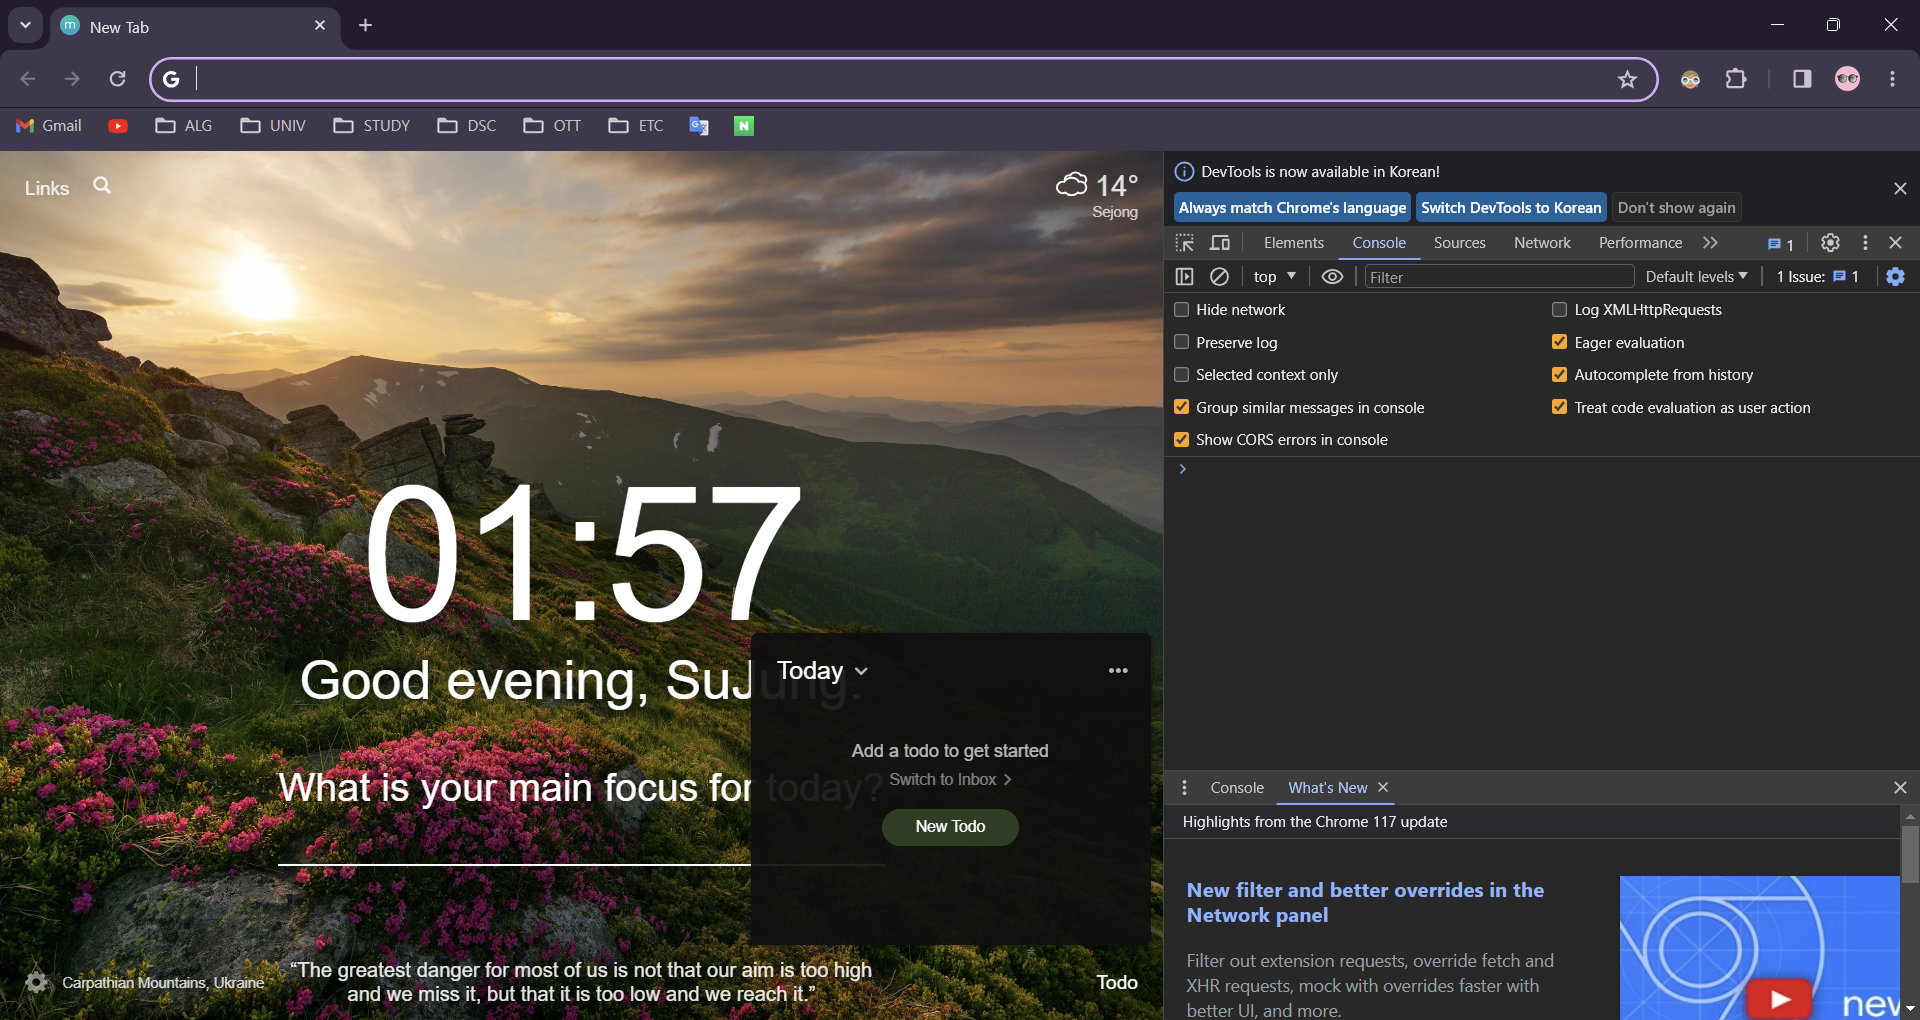The height and width of the screenshot is (1020, 1920).
Task: Open the DevTools three-dot customize menu
Action: [1865, 243]
